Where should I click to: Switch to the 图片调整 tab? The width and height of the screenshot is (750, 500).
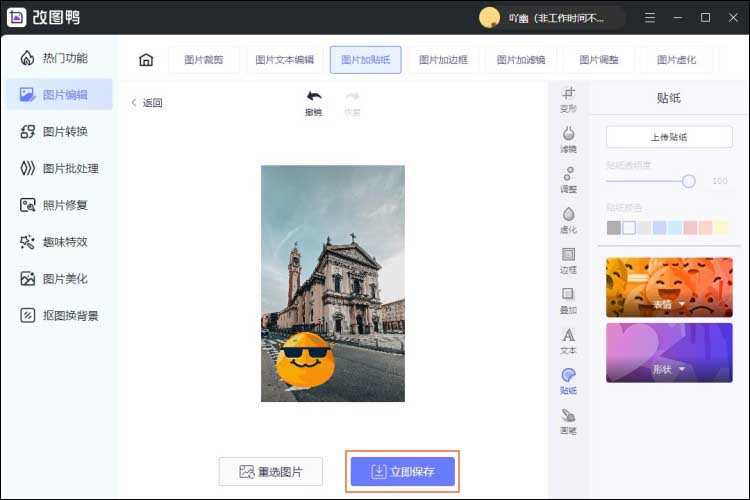pyautogui.click(x=599, y=60)
